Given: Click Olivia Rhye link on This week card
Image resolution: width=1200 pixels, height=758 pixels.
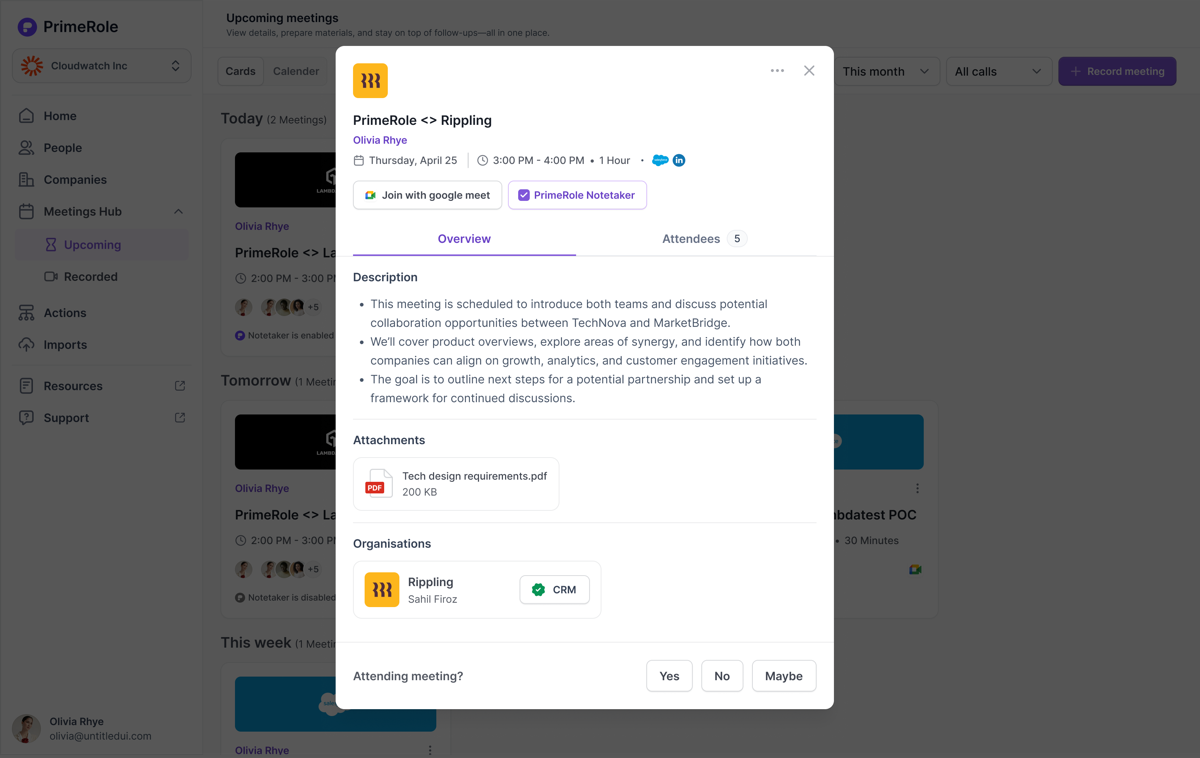Looking at the screenshot, I should click(262, 750).
